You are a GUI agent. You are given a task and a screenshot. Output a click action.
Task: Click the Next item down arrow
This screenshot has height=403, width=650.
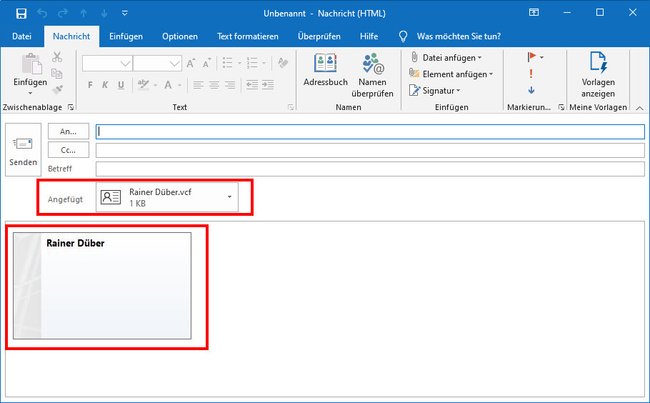coord(104,13)
